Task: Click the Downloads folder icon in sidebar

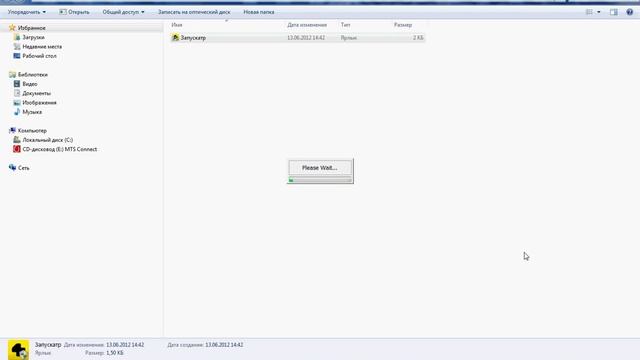Action: (17, 37)
